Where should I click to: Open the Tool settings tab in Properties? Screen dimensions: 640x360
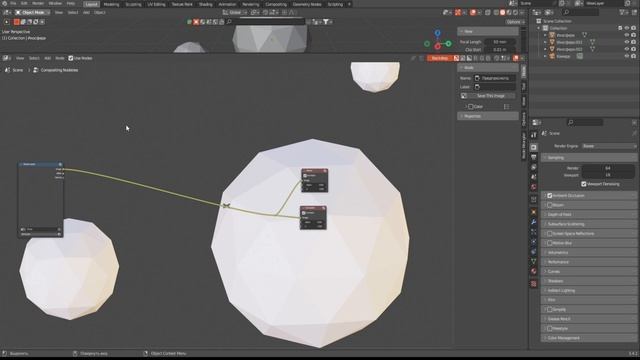point(533,135)
